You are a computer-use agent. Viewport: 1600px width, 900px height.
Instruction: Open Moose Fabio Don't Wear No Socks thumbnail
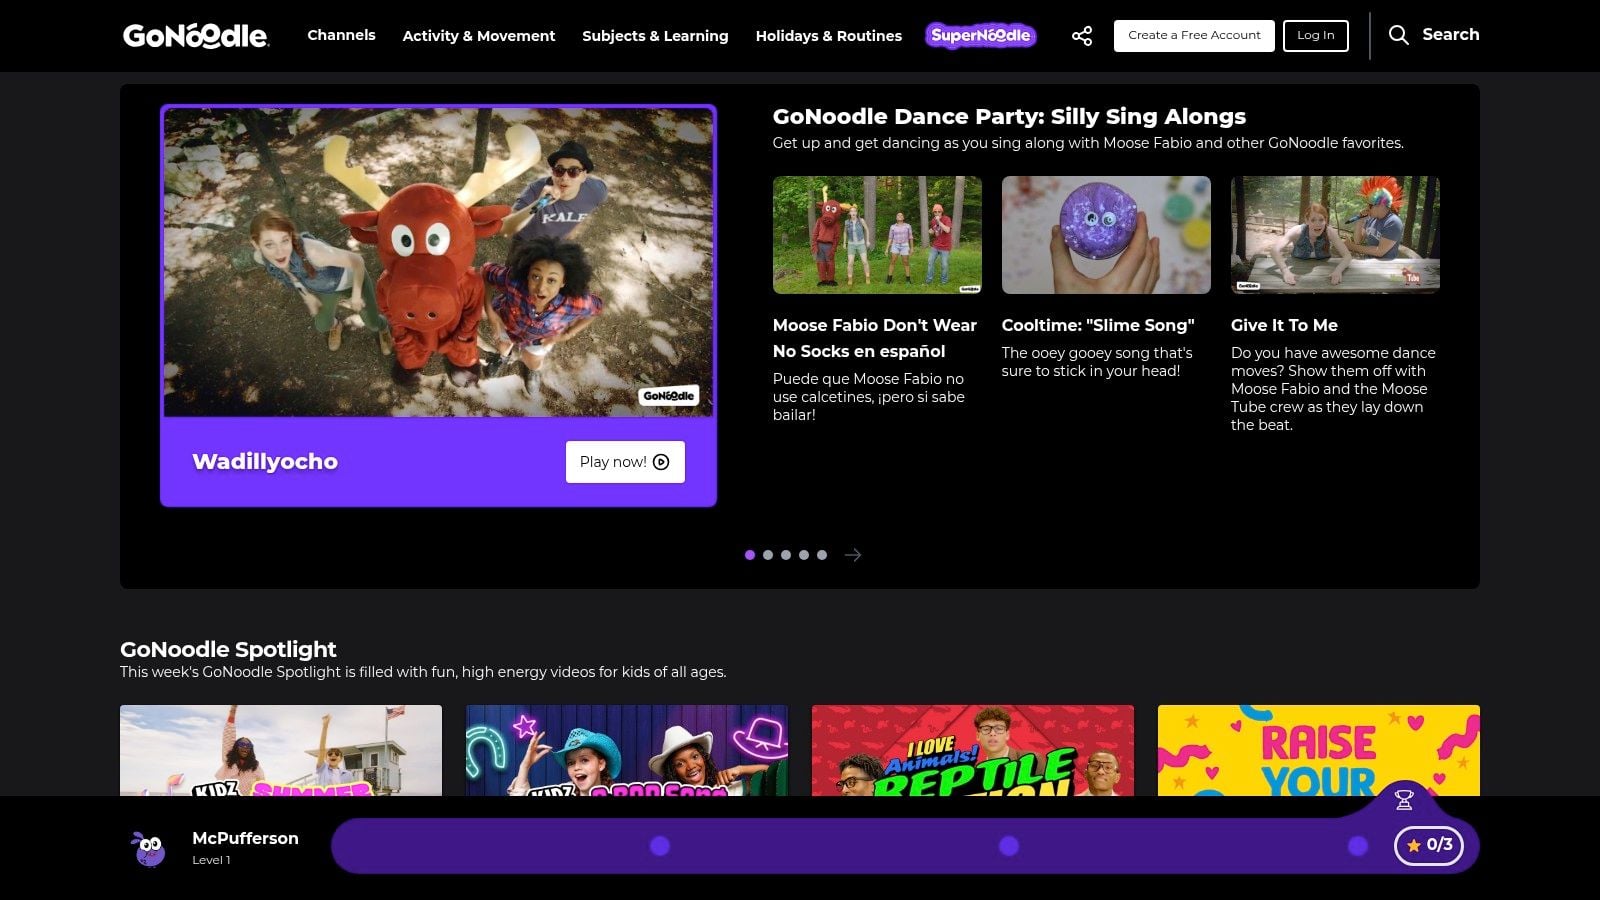(877, 235)
